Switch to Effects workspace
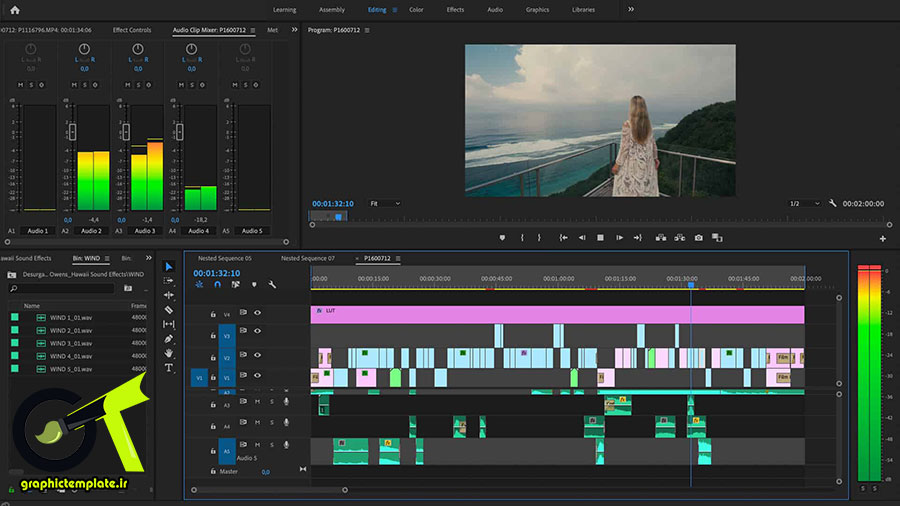Viewport: 900px width, 506px height. tap(455, 10)
